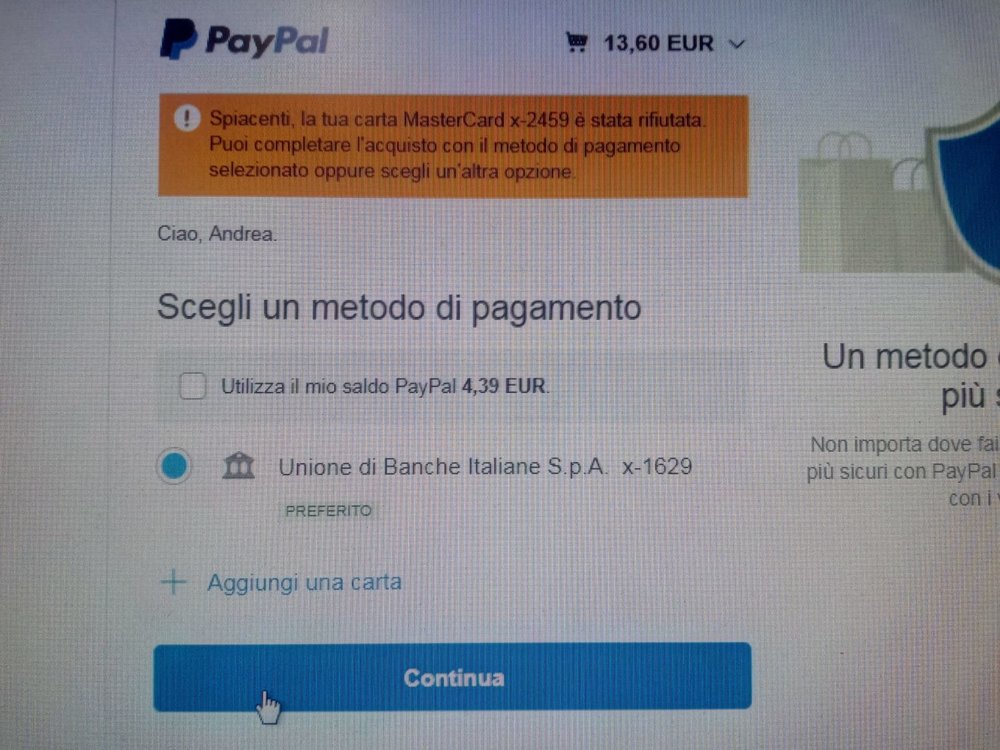Click the Scegli un metodo di pagamento heading
Screen dimensions: 1000x750
pyautogui.click(x=399, y=308)
